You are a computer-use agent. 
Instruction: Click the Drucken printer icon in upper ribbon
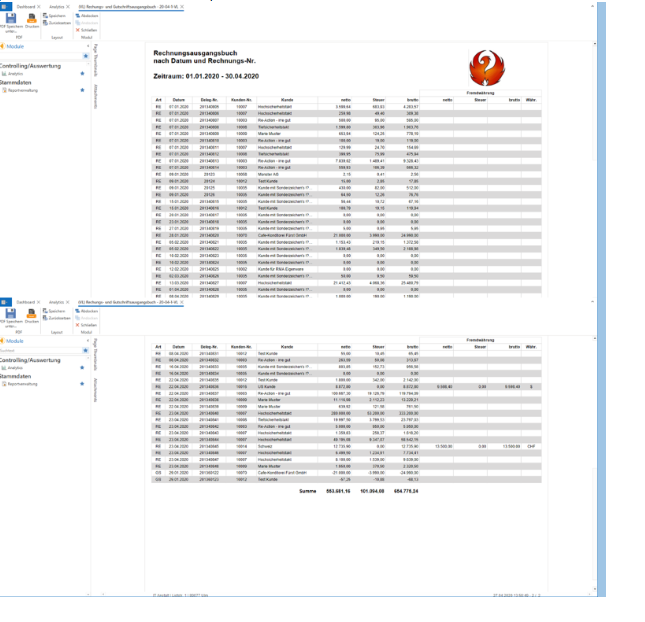(x=32, y=18)
